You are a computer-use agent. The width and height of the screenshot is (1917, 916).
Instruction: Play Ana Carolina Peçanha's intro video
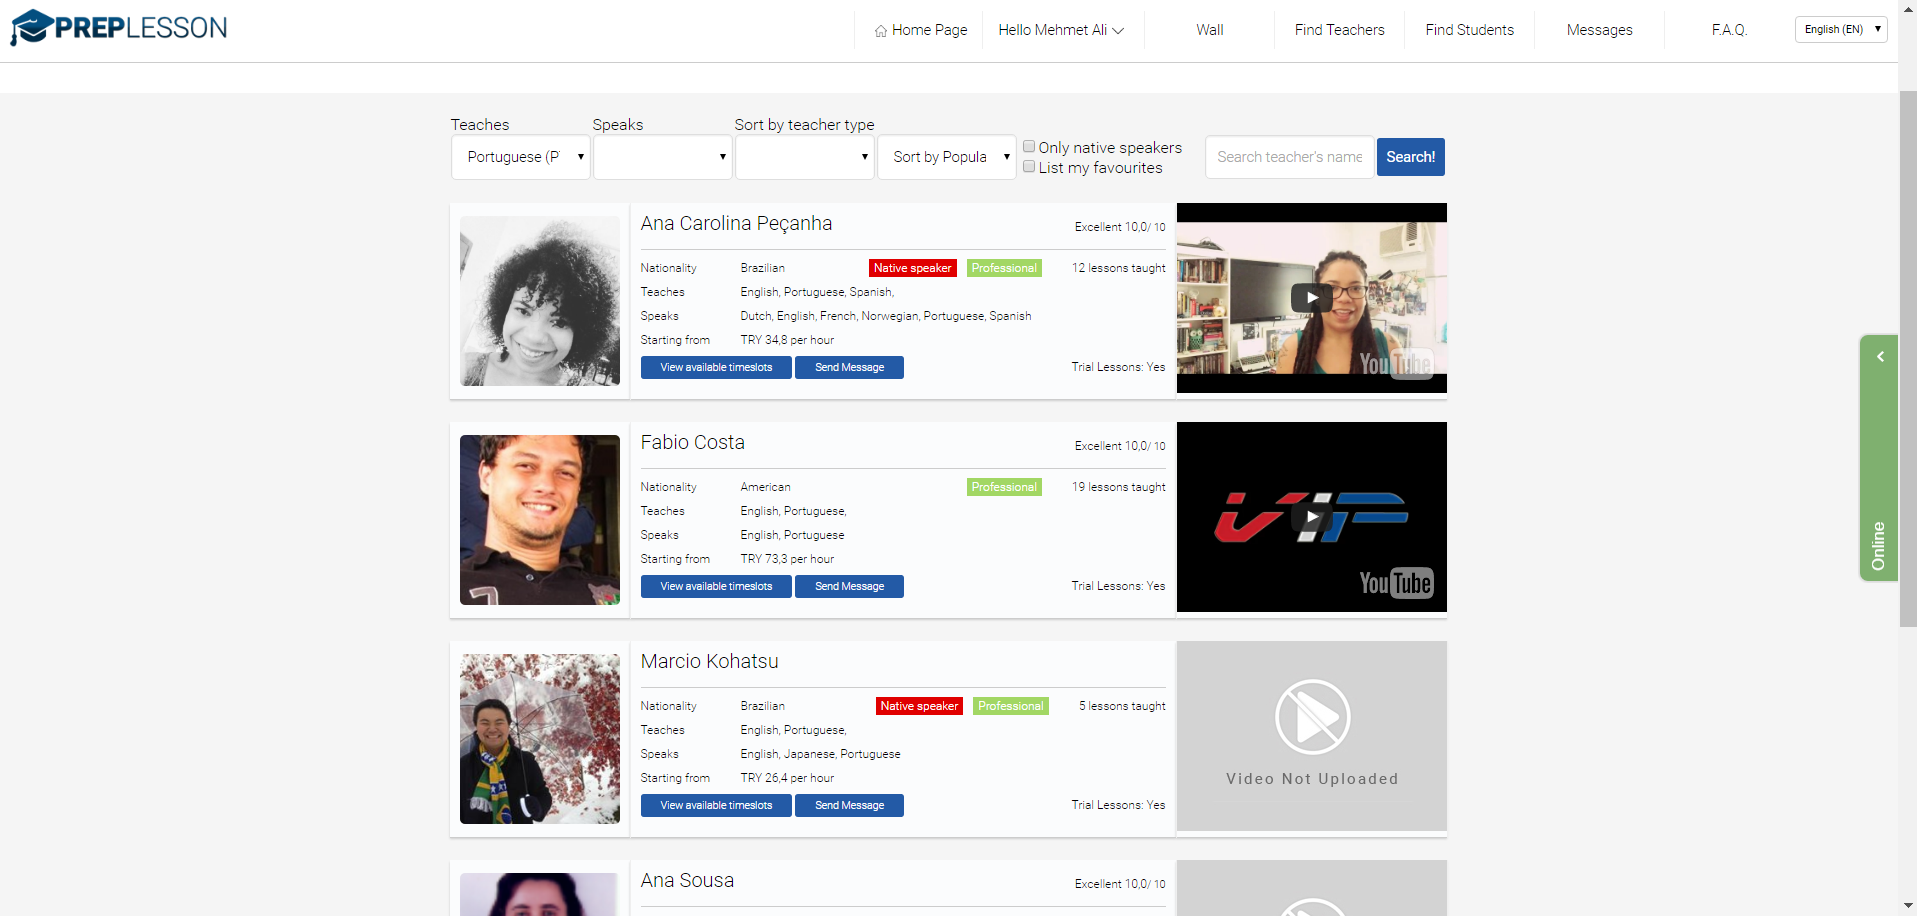click(x=1311, y=298)
